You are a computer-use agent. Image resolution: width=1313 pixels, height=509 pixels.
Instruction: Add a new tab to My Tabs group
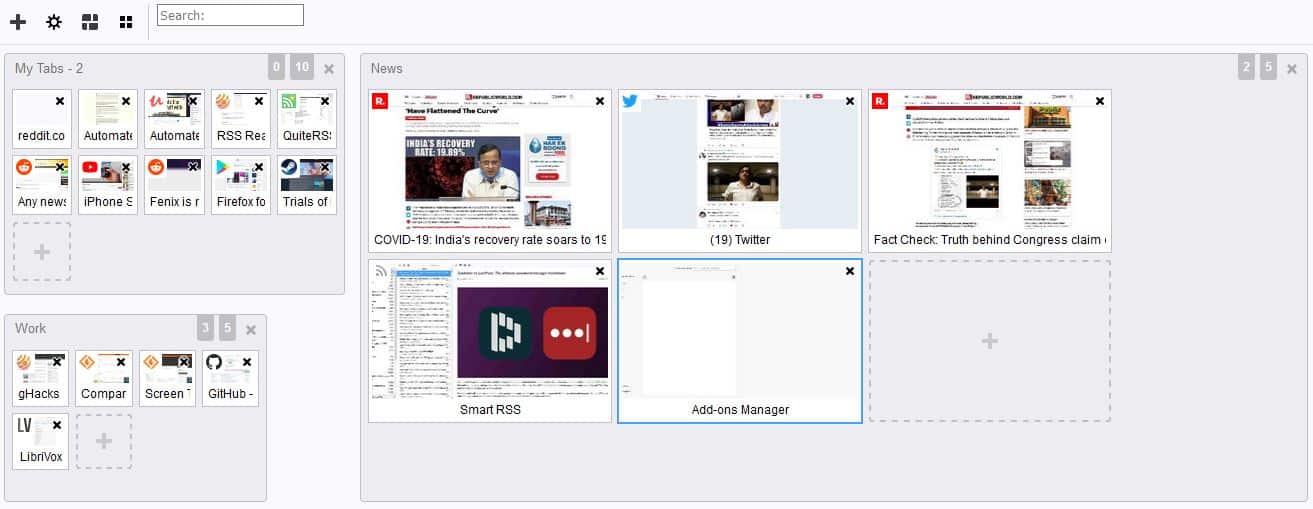42,251
